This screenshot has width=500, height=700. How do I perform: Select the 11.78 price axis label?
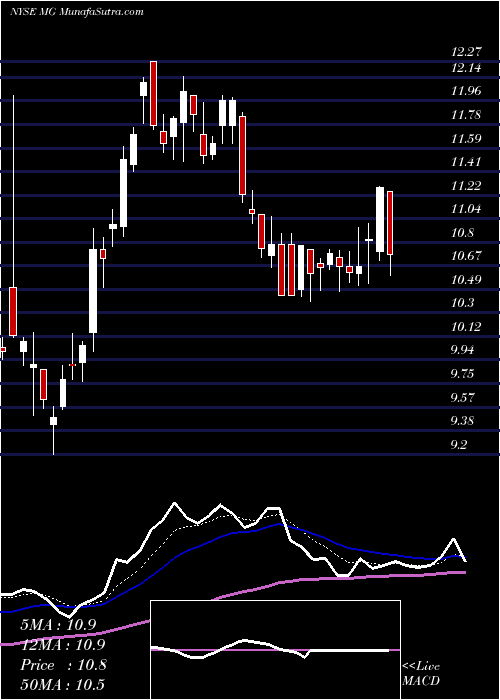[467, 115]
